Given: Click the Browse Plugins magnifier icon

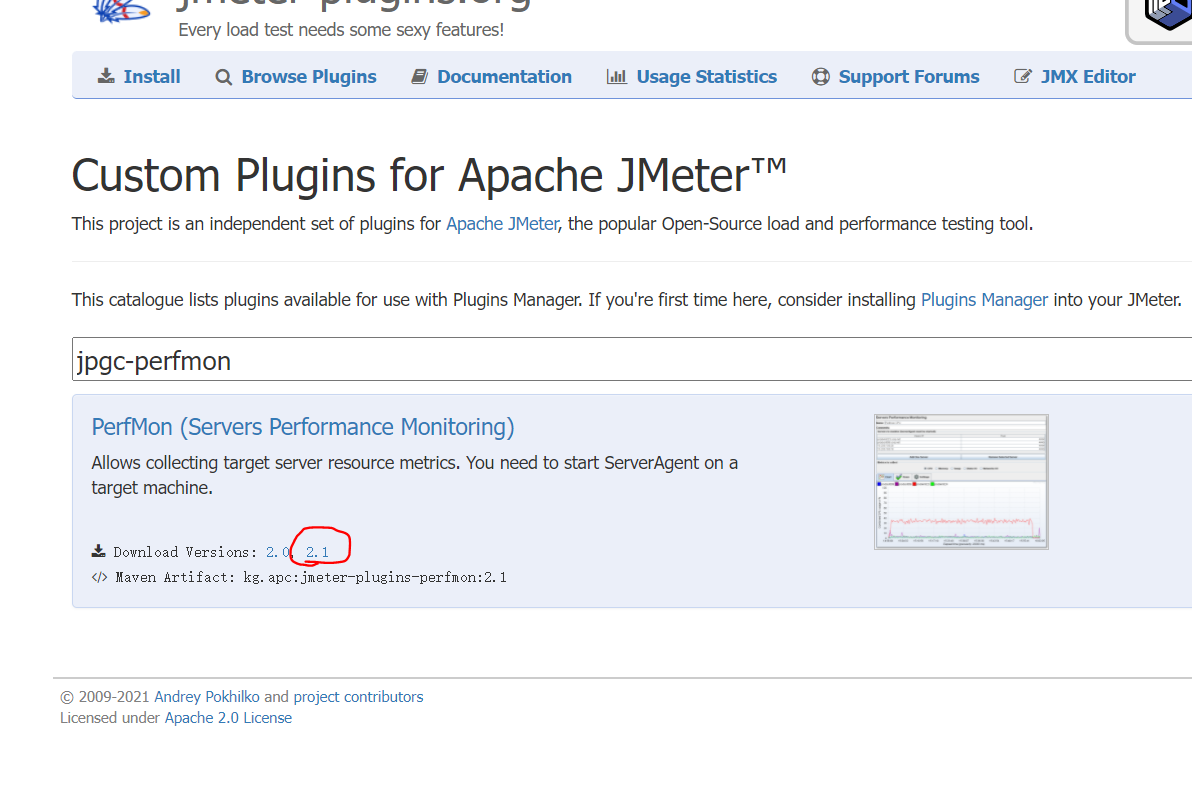Looking at the screenshot, I should click(x=224, y=77).
